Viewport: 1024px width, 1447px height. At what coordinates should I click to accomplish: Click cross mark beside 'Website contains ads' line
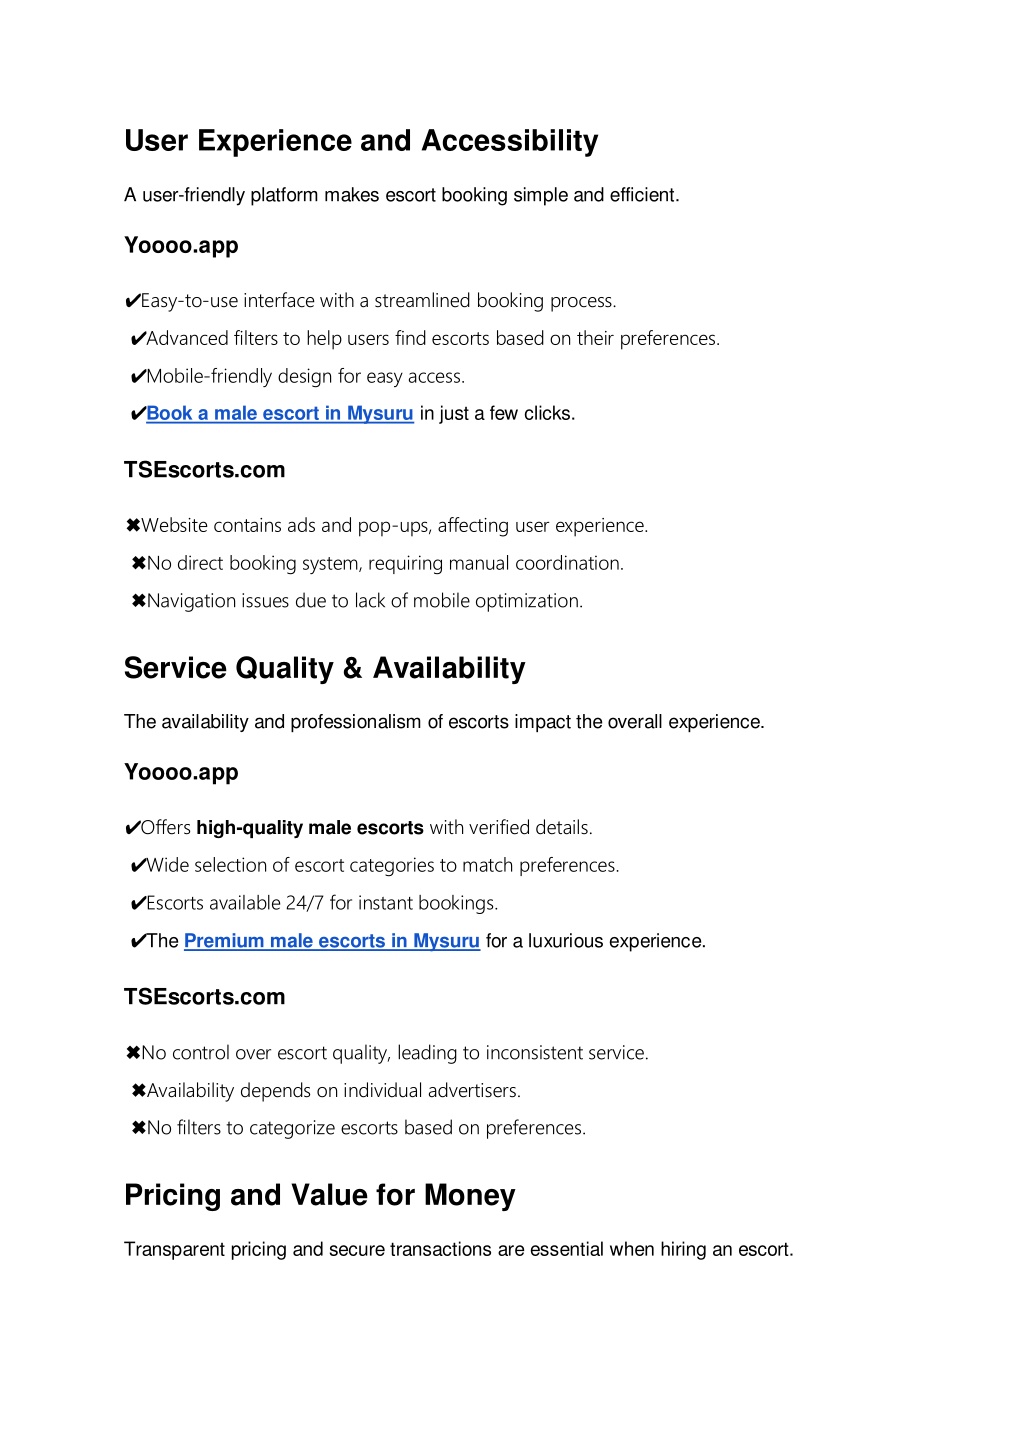coord(133,526)
